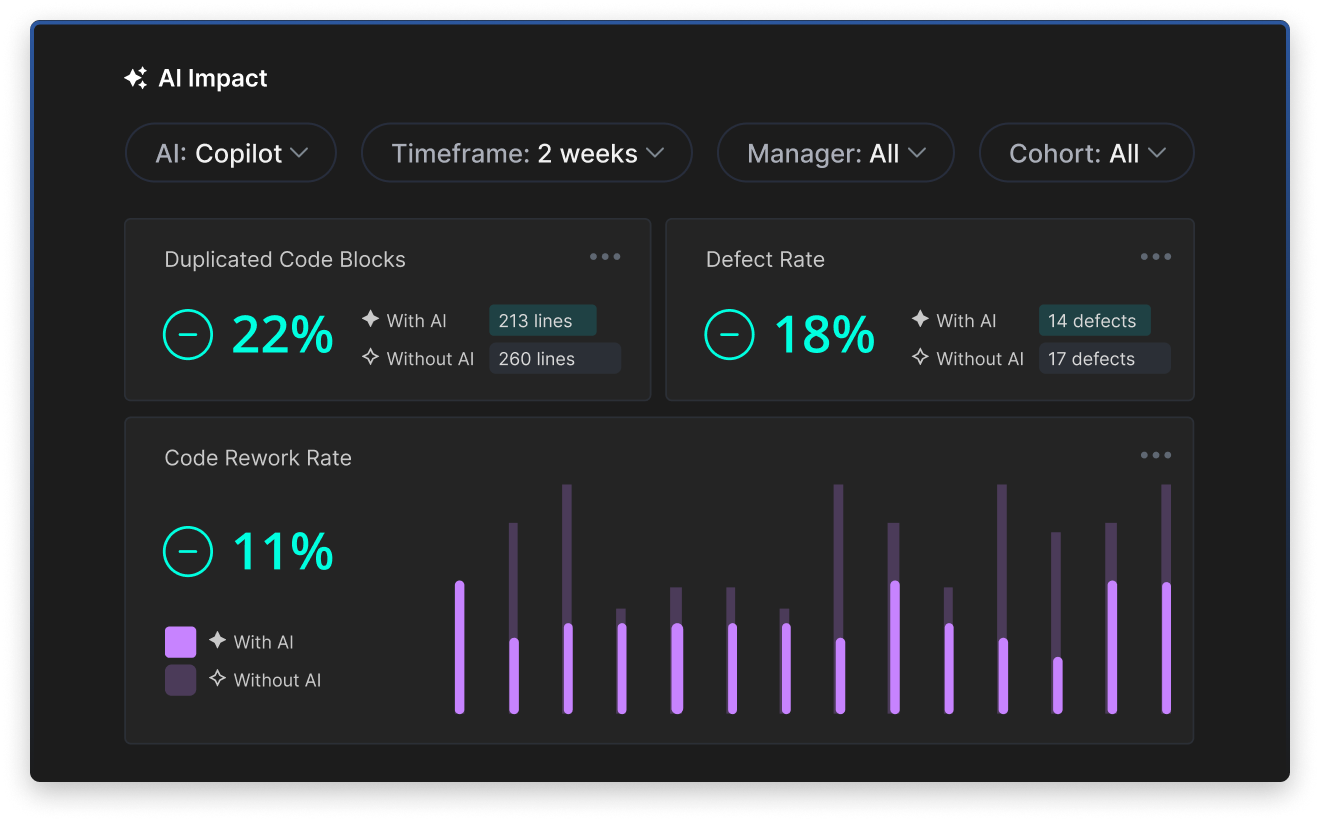1320x822 pixels.
Task: Click the AI Impact sparkle icon
Action: tap(135, 79)
